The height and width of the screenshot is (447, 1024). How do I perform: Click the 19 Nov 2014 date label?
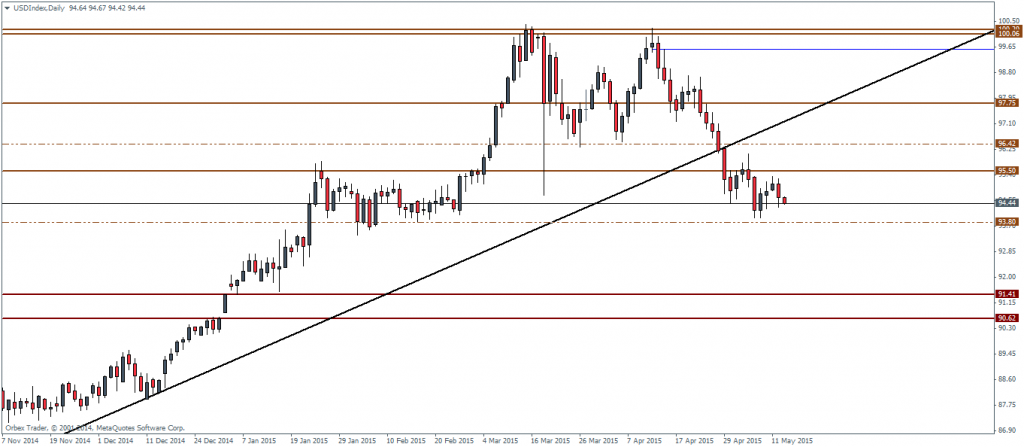click(71, 441)
